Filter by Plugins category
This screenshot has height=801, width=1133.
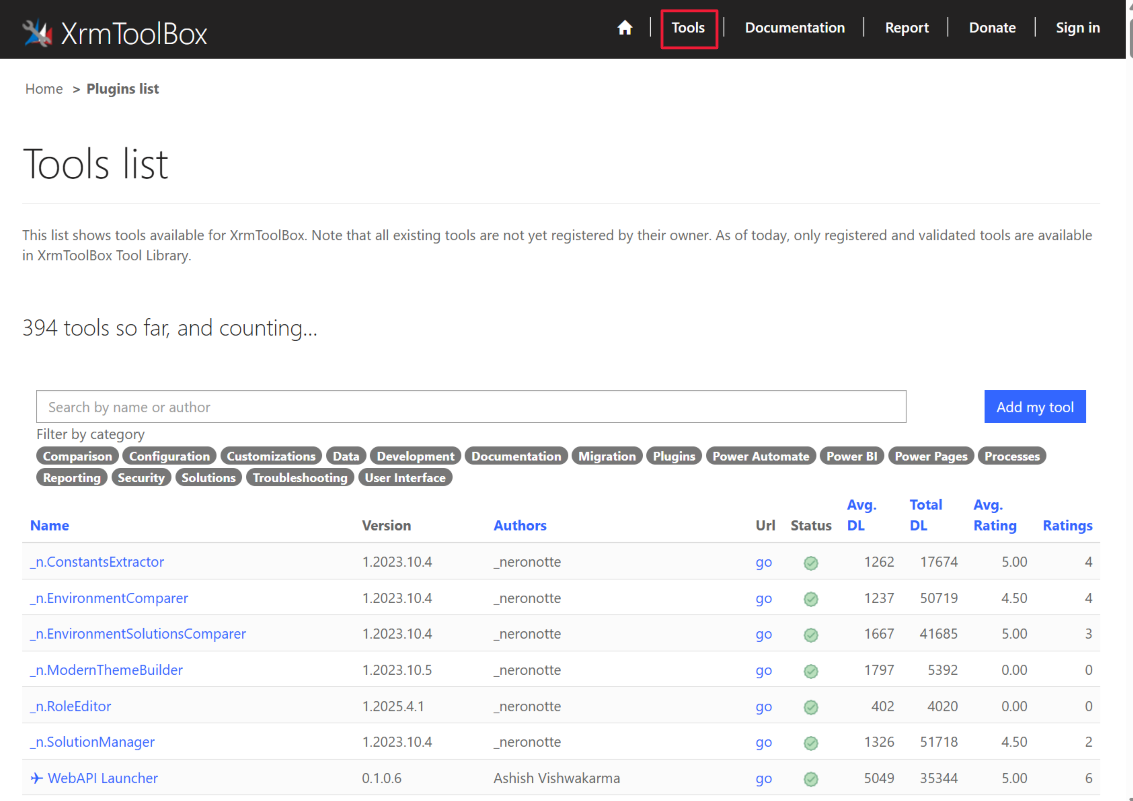click(673, 456)
